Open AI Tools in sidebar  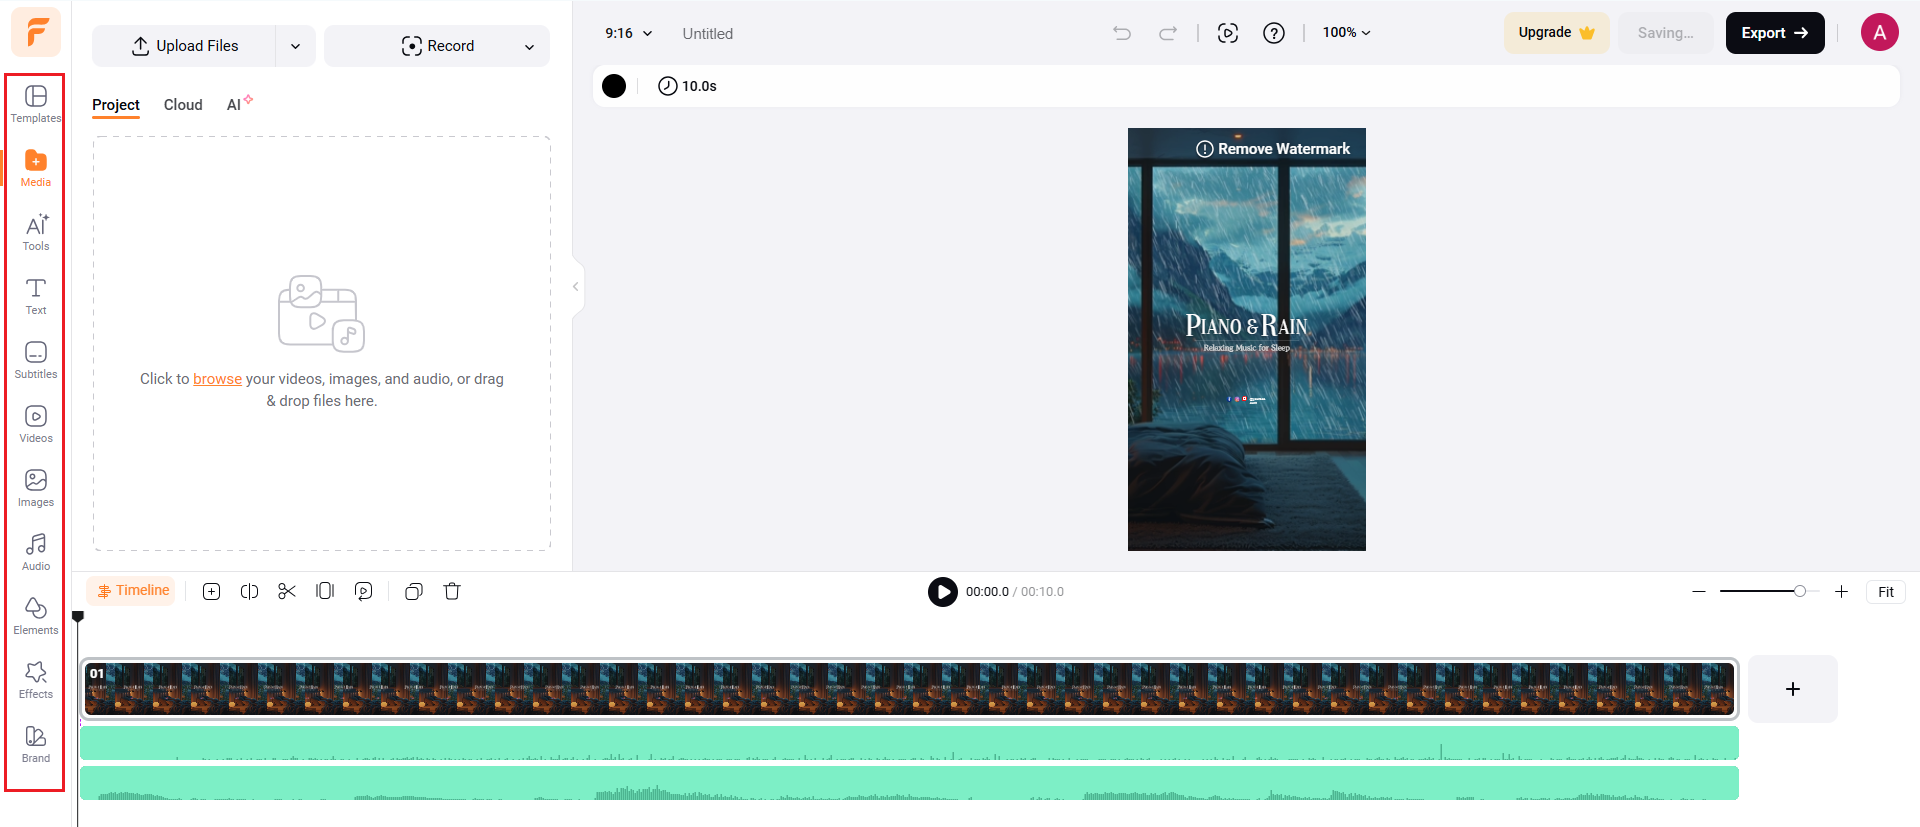click(36, 232)
